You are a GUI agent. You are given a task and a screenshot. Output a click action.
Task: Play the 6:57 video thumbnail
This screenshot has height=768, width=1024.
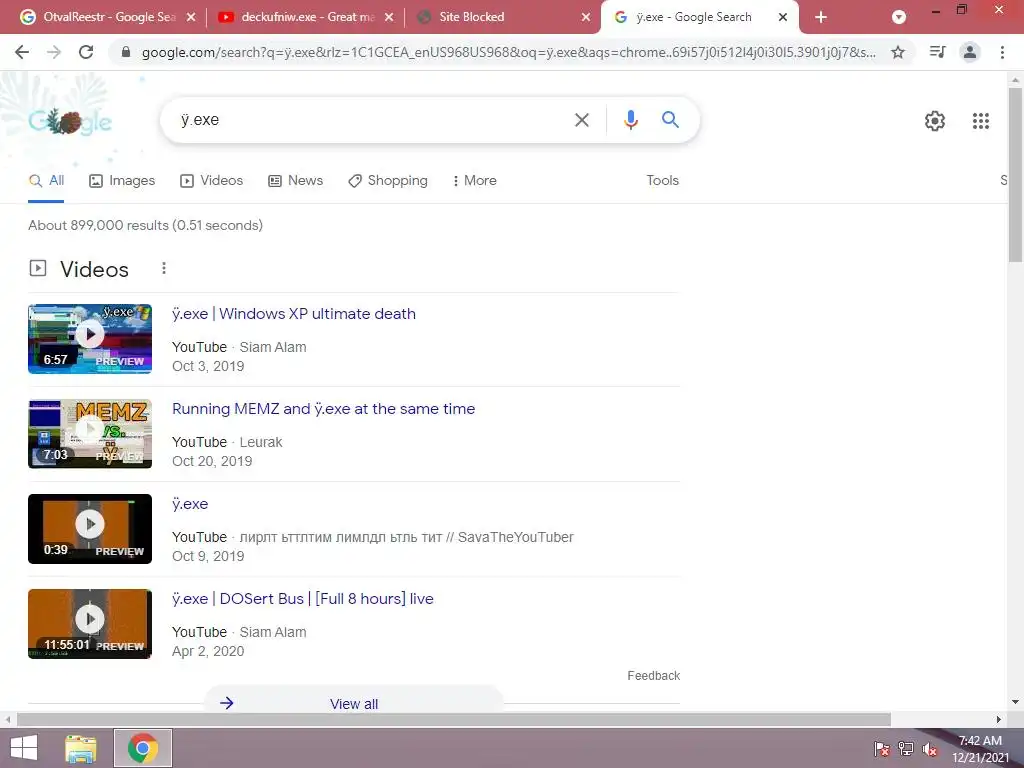click(90, 339)
